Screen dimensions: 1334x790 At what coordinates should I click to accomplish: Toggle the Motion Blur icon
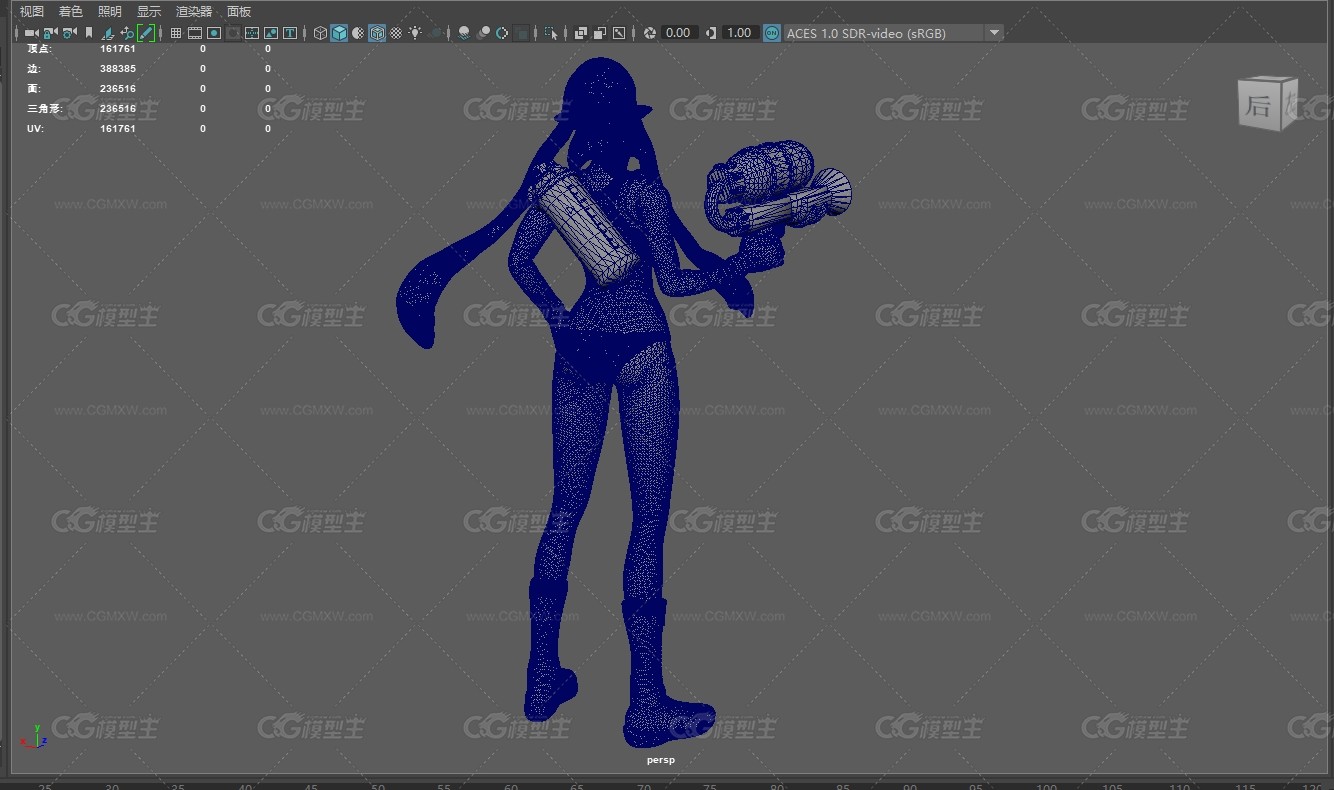pos(484,33)
